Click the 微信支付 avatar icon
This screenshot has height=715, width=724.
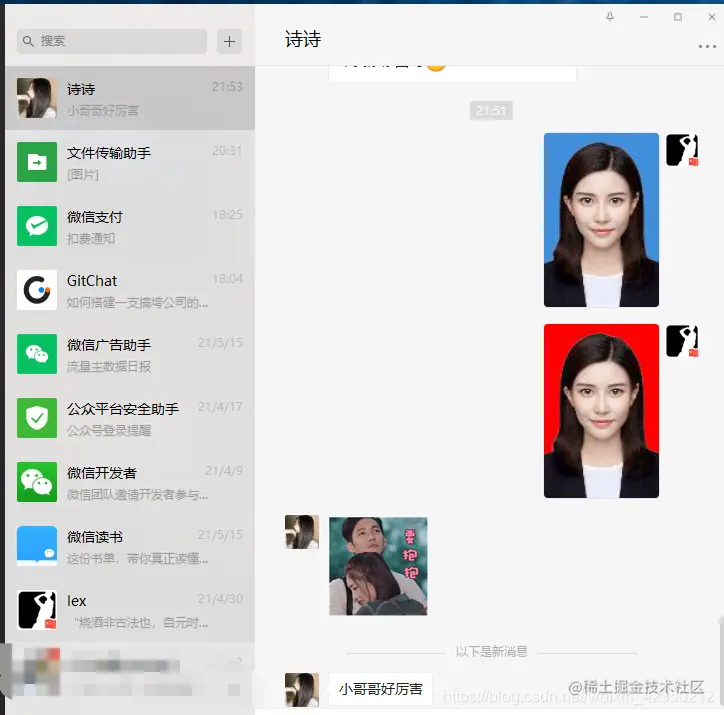[37, 226]
